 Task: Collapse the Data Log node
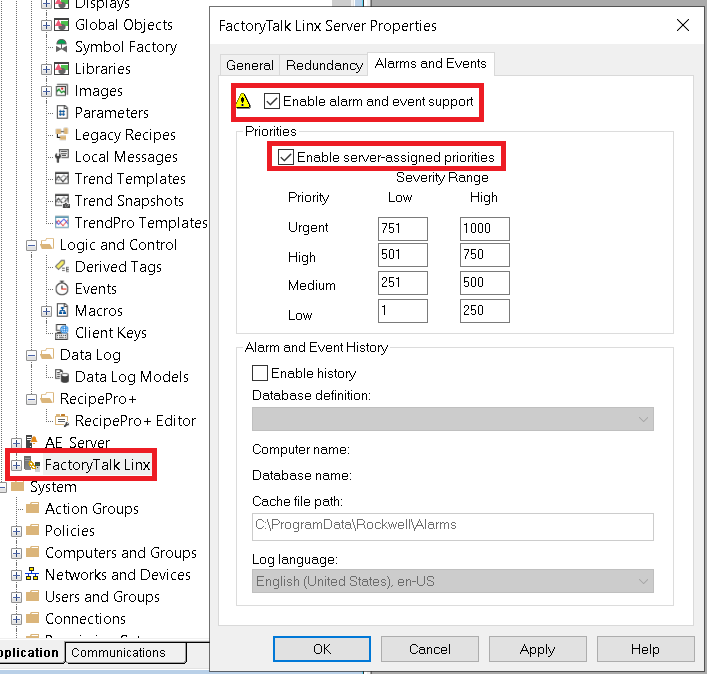(31, 355)
